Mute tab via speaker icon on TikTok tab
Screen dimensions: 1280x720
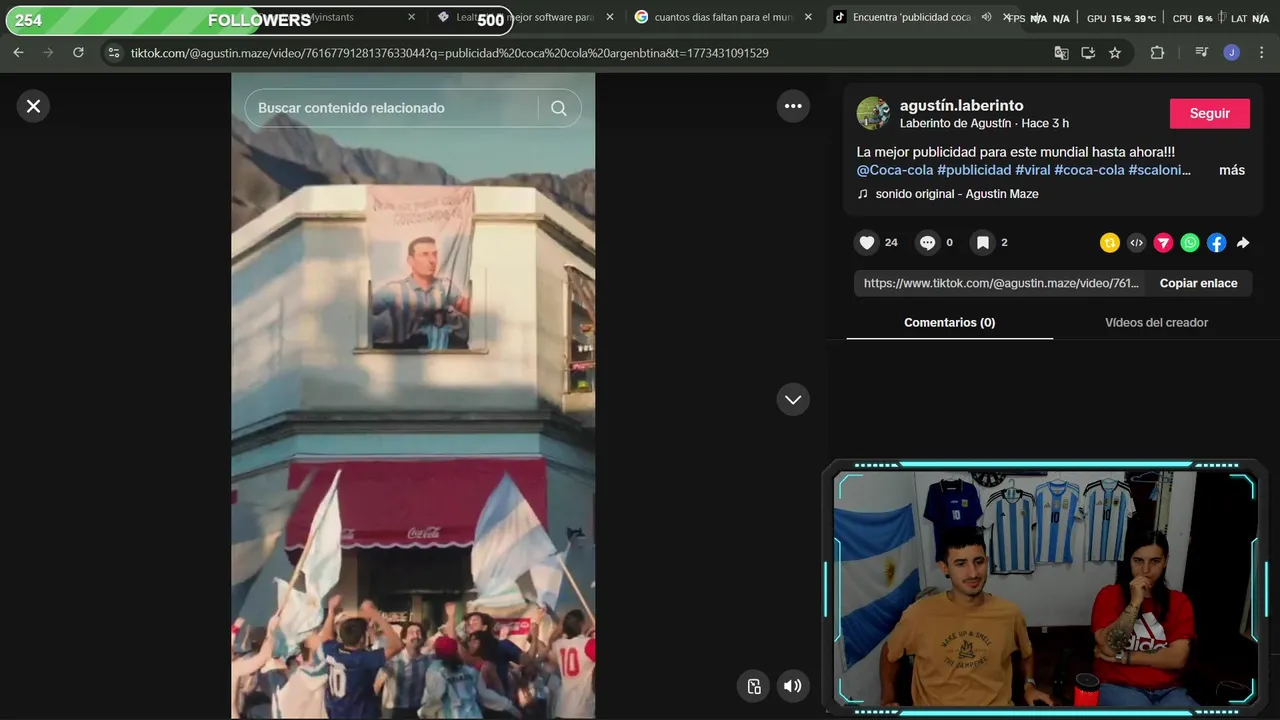(x=986, y=17)
